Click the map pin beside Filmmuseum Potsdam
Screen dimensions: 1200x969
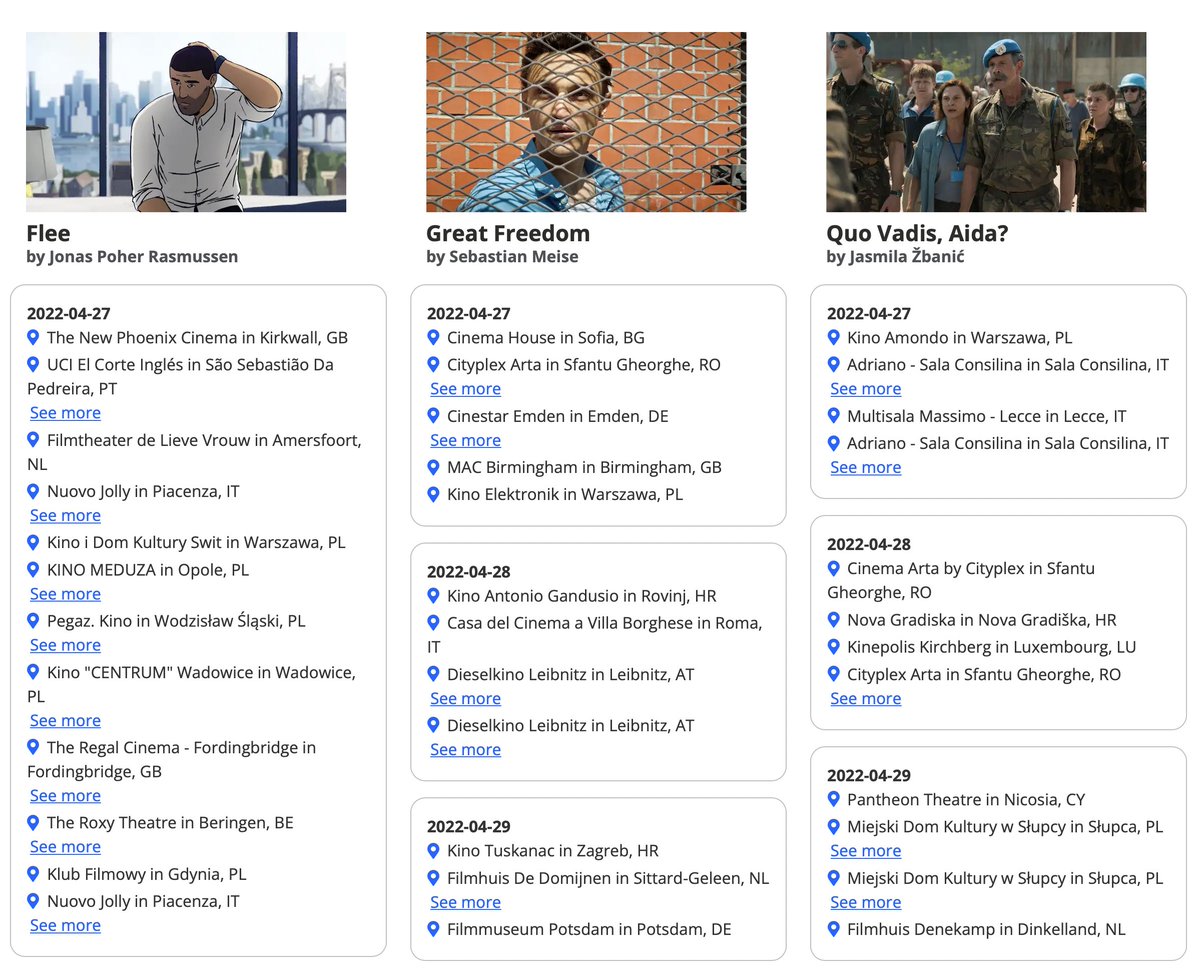point(433,929)
